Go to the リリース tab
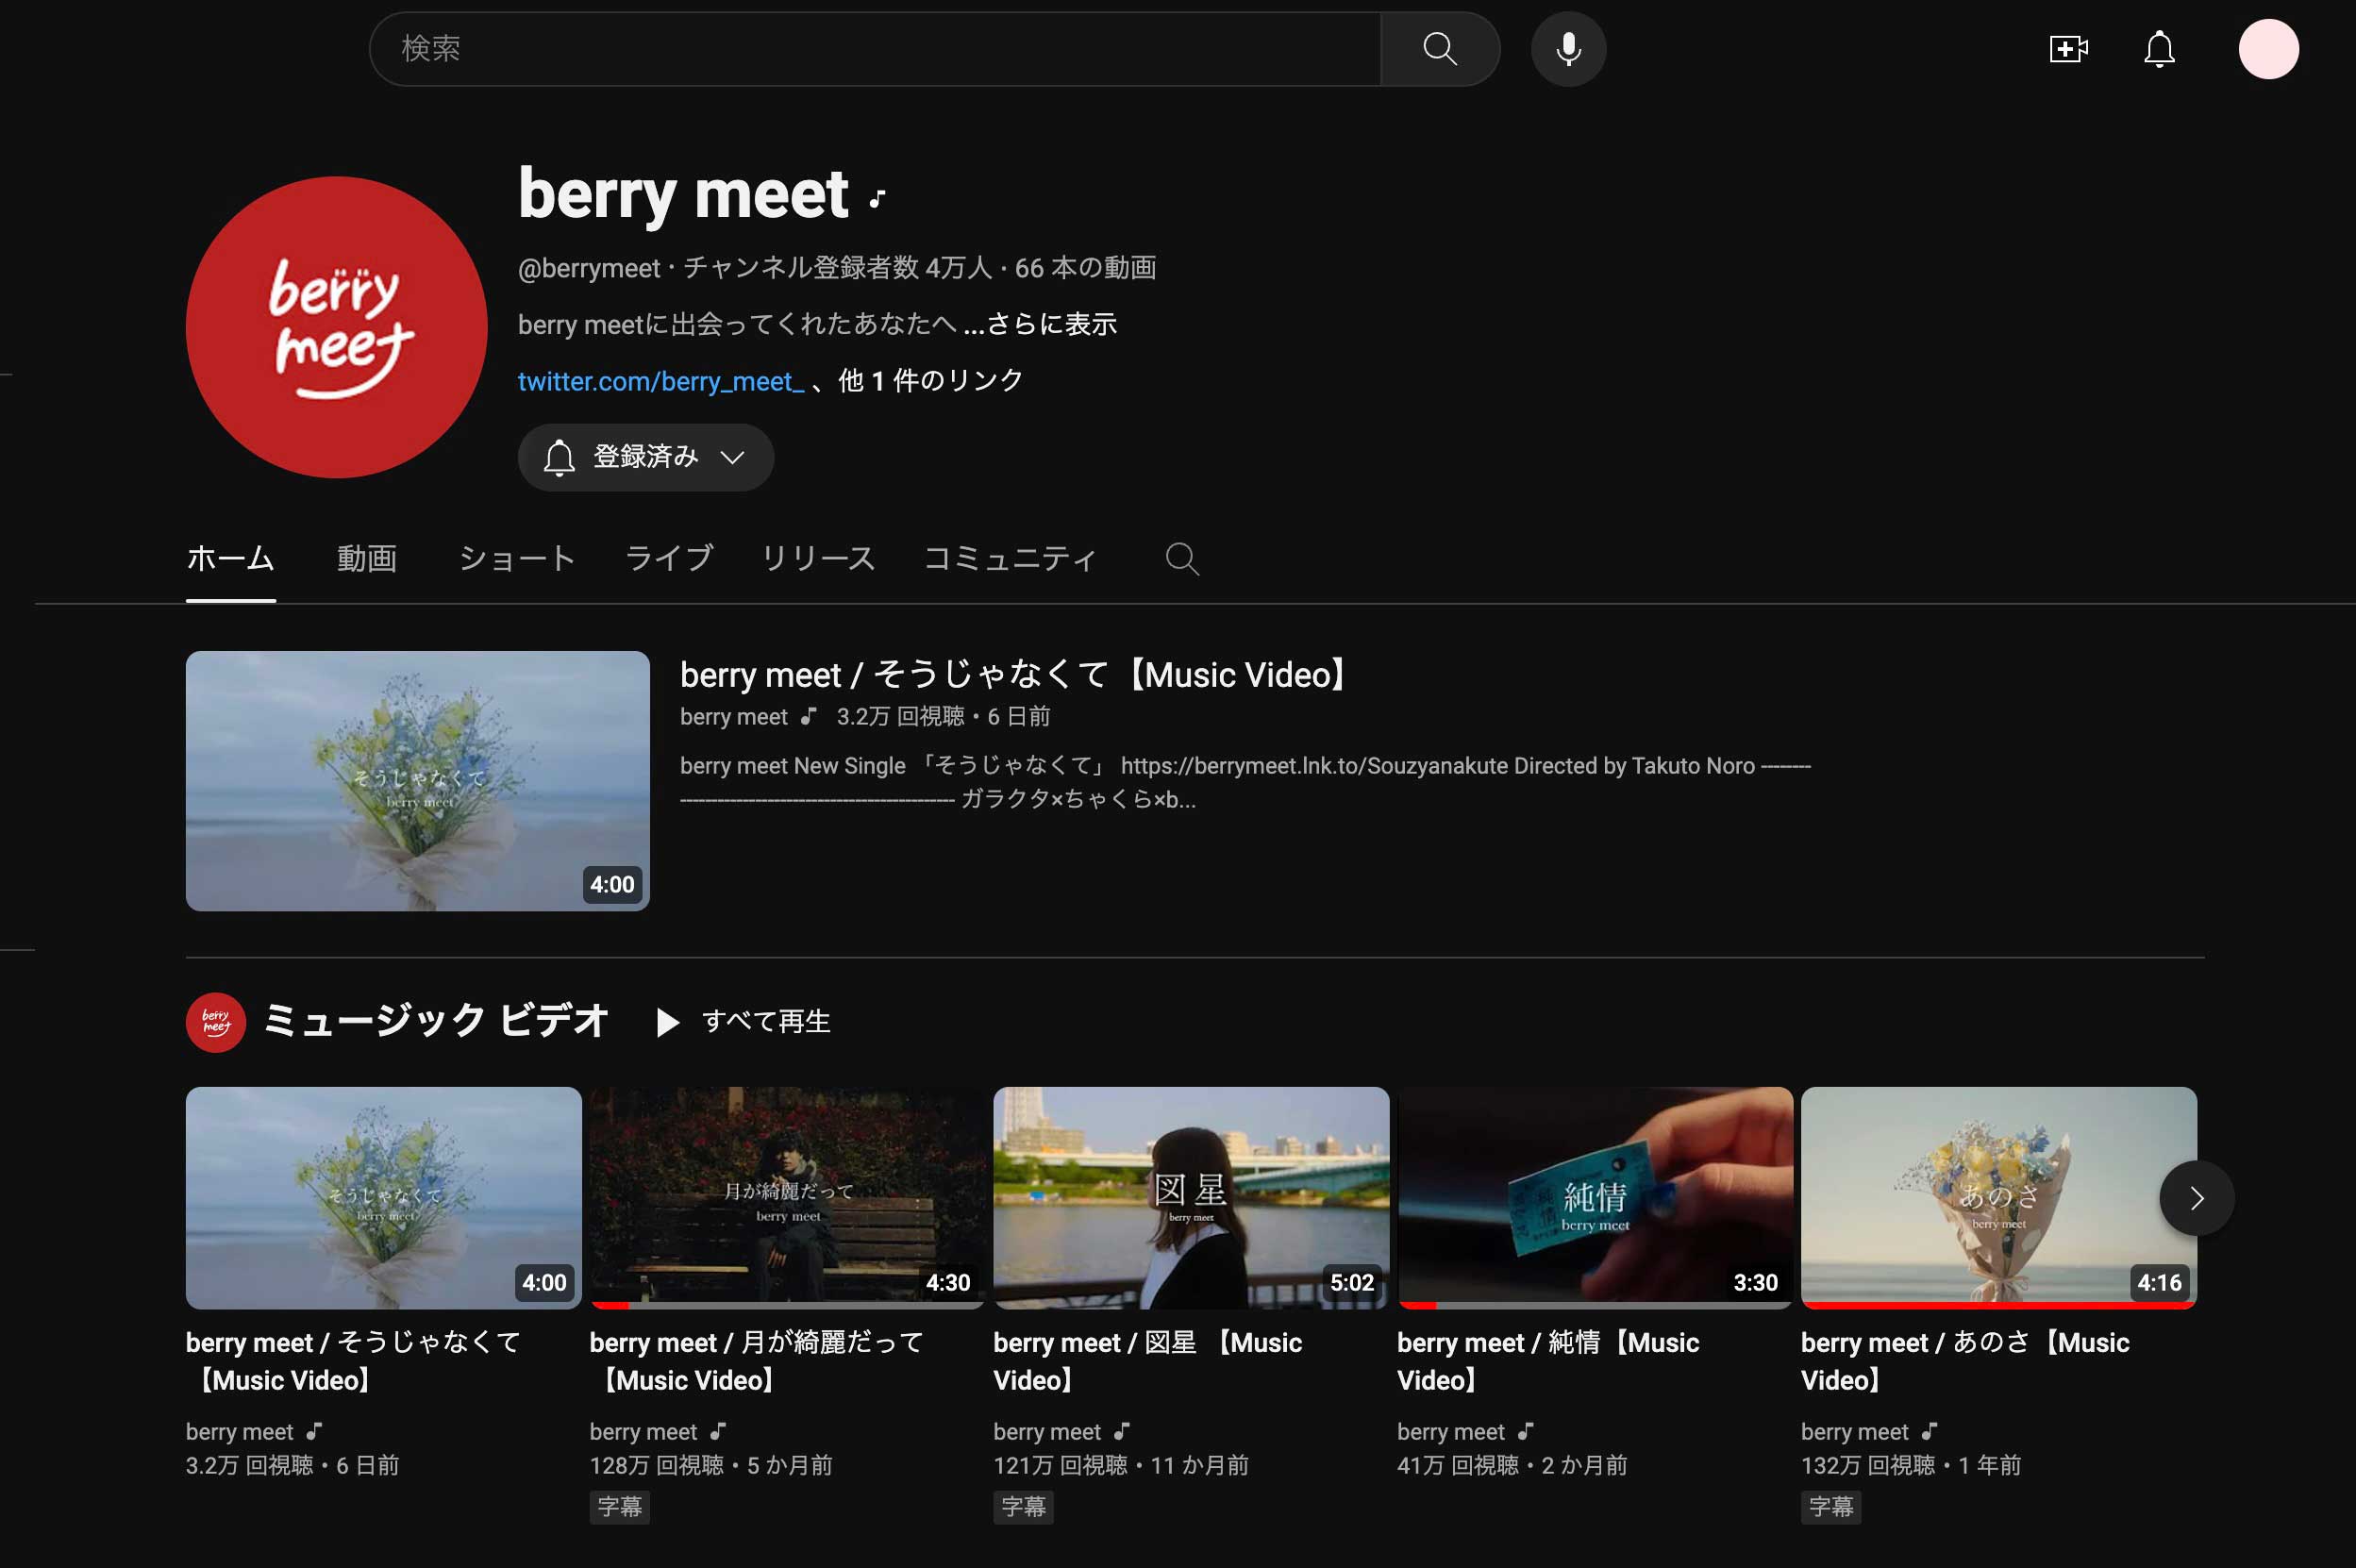Image resolution: width=2356 pixels, height=1568 pixels. [x=818, y=558]
